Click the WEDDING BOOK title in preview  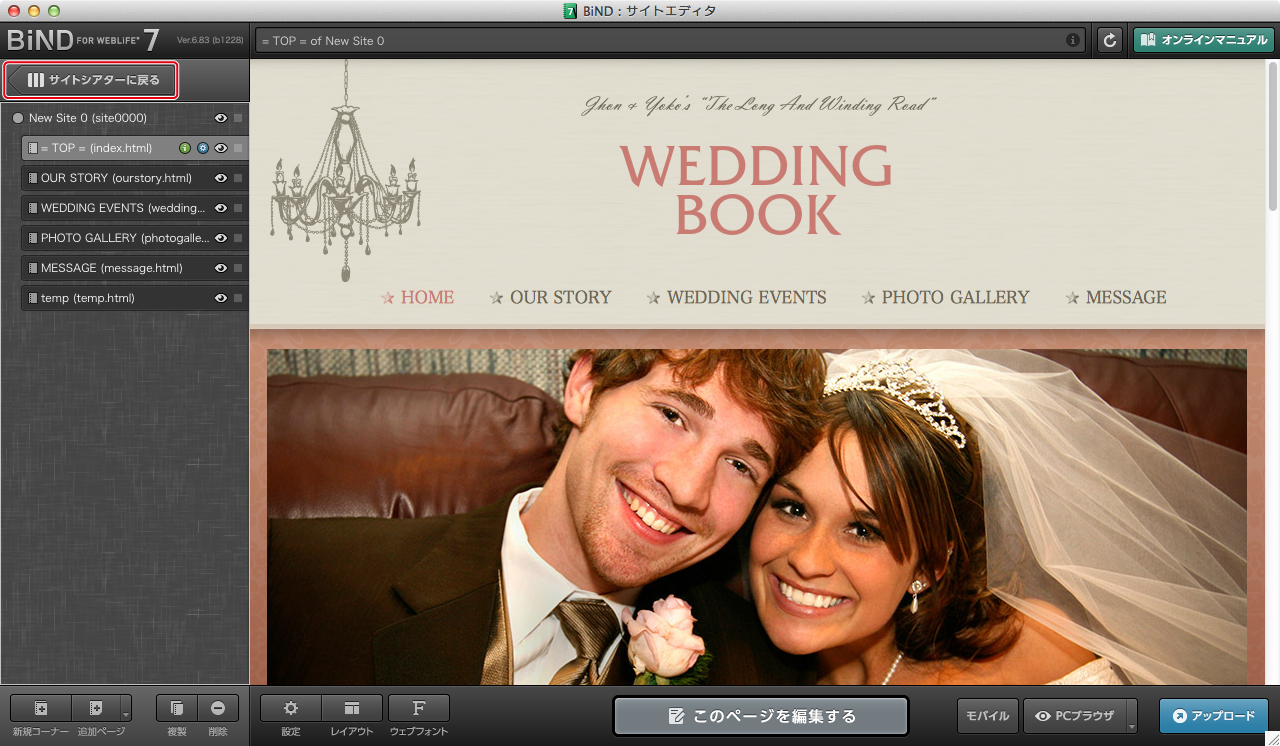tap(757, 190)
